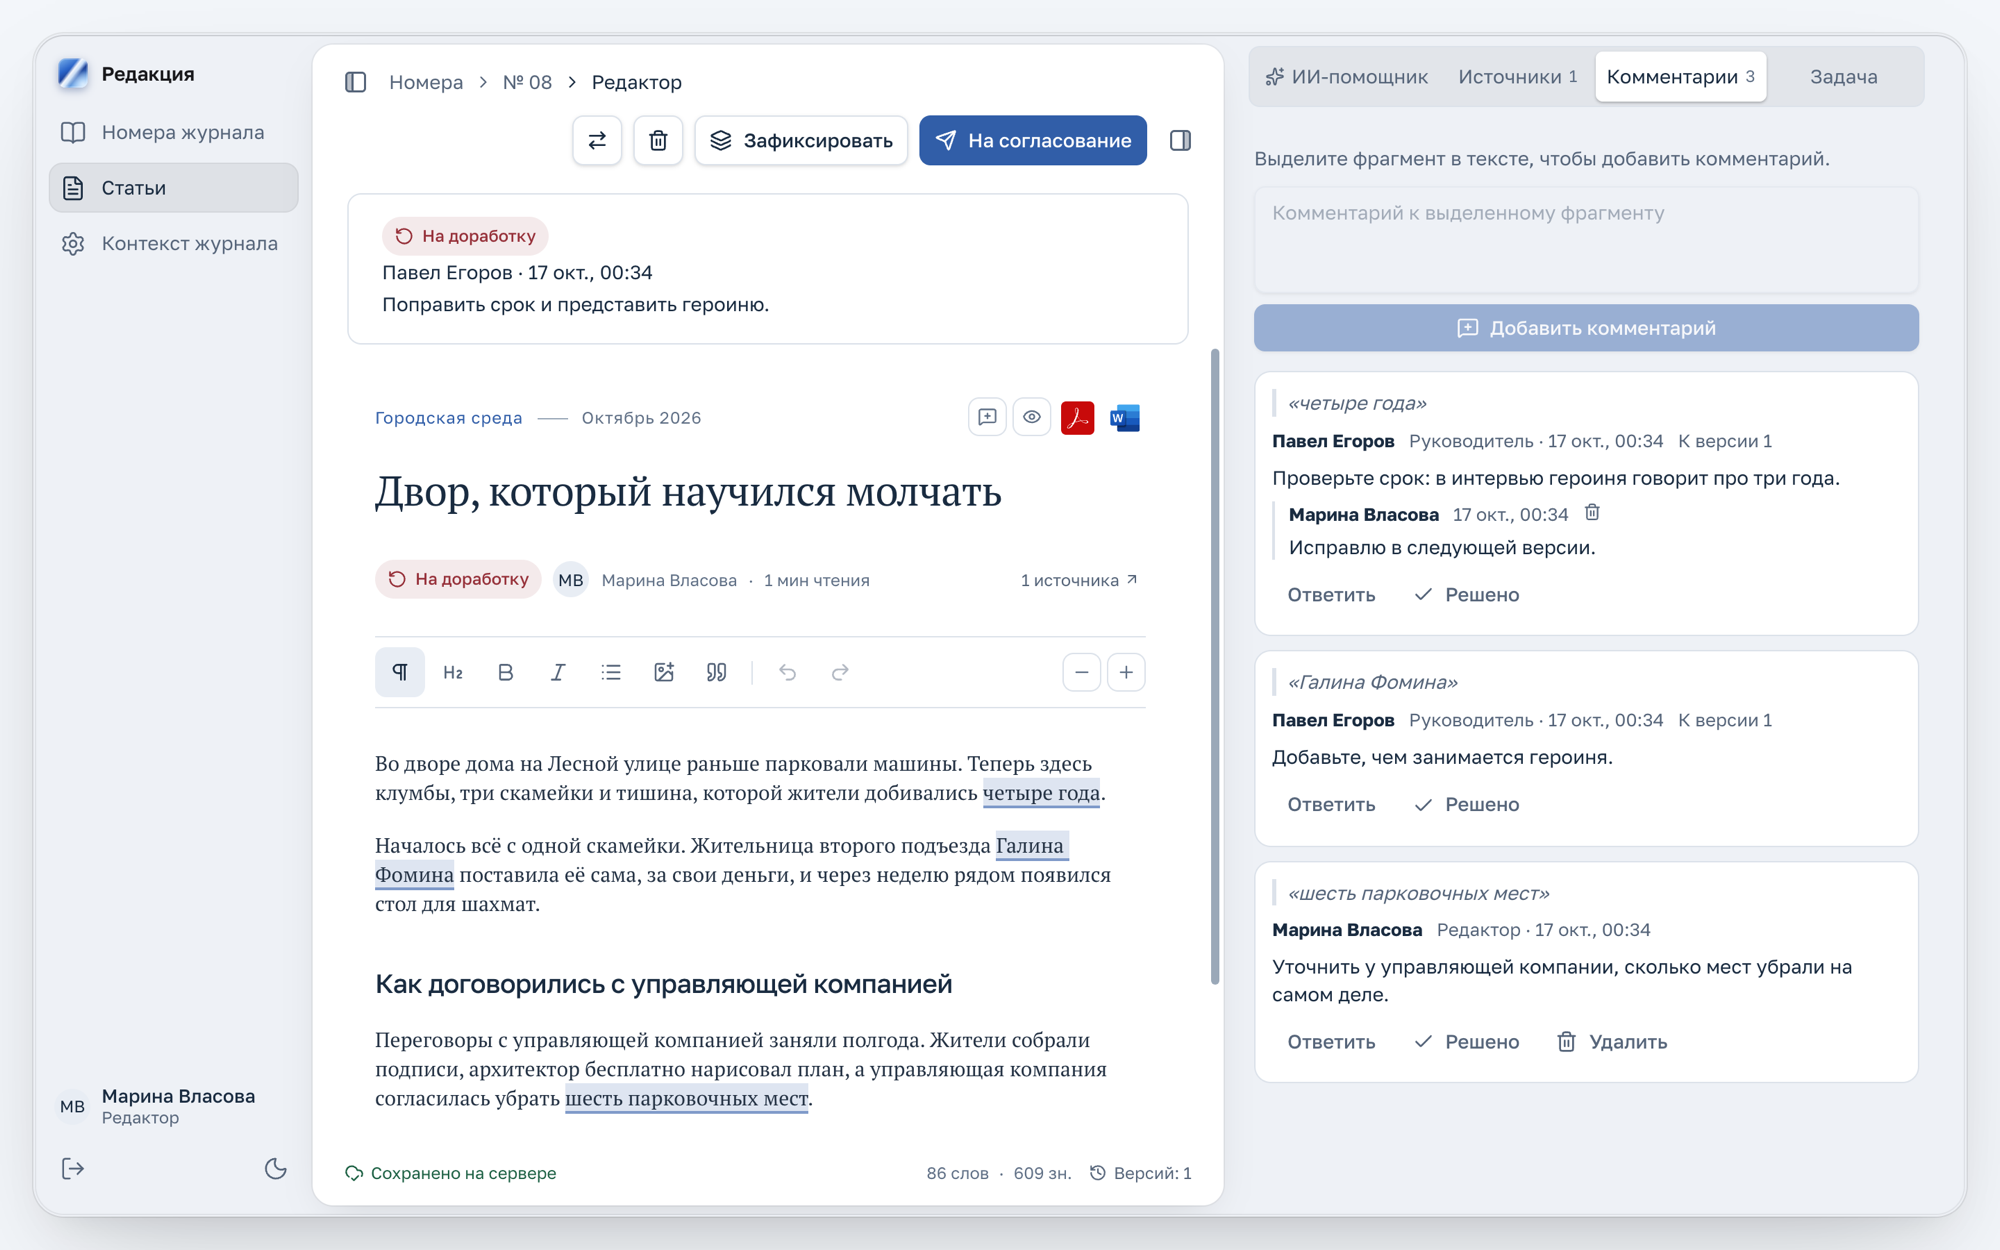Log out using the exit icon
The width and height of the screenshot is (2000, 1250).
click(x=73, y=1168)
